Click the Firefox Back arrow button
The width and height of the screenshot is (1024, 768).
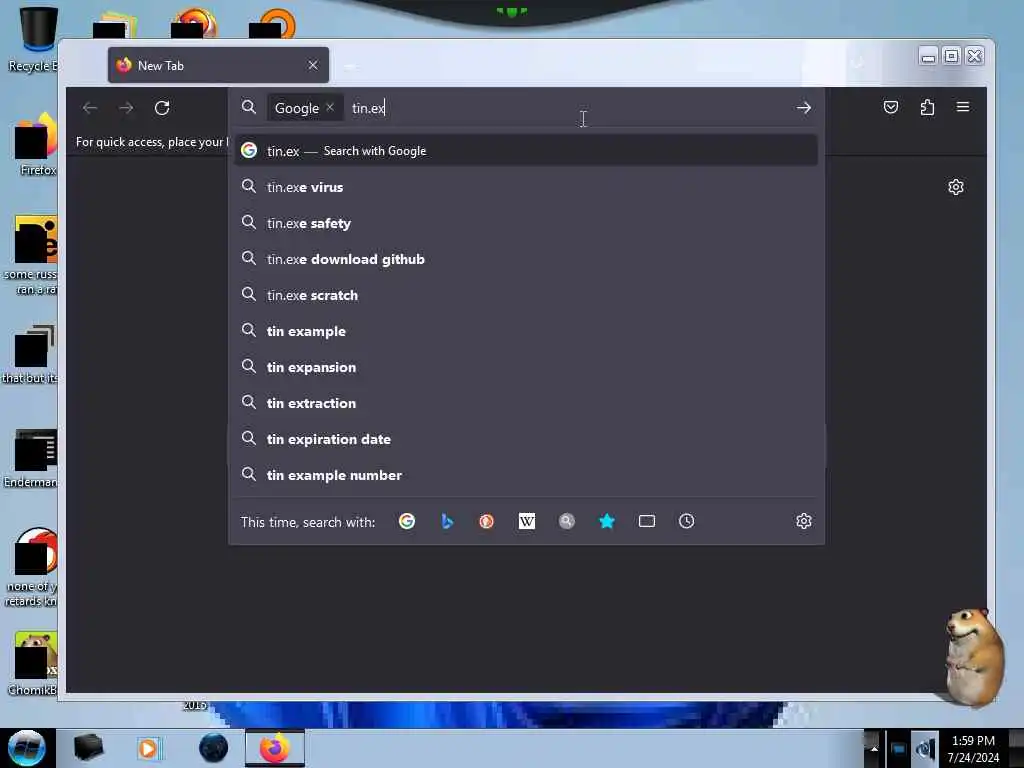[x=90, y=108]
